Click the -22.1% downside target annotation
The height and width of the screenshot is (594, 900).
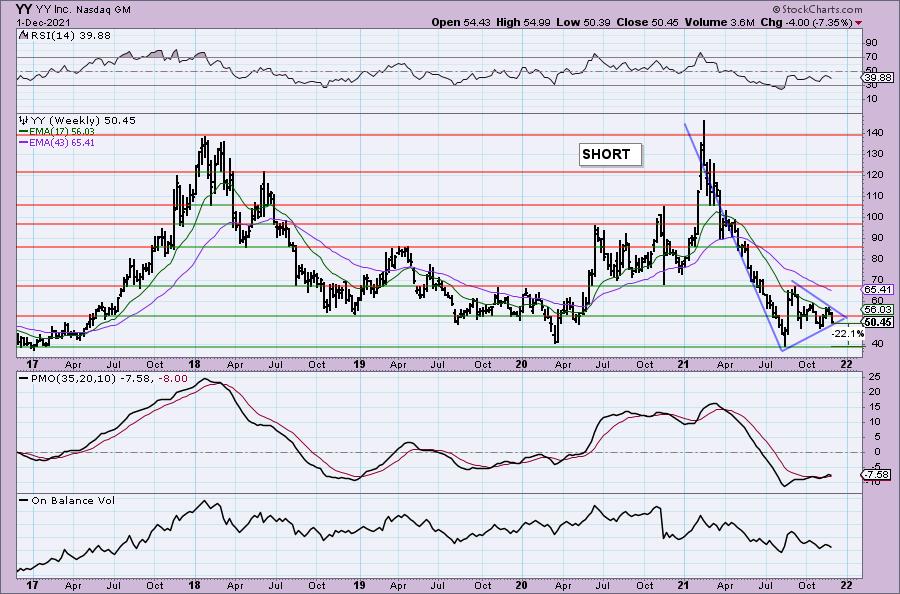coord(848,333)
